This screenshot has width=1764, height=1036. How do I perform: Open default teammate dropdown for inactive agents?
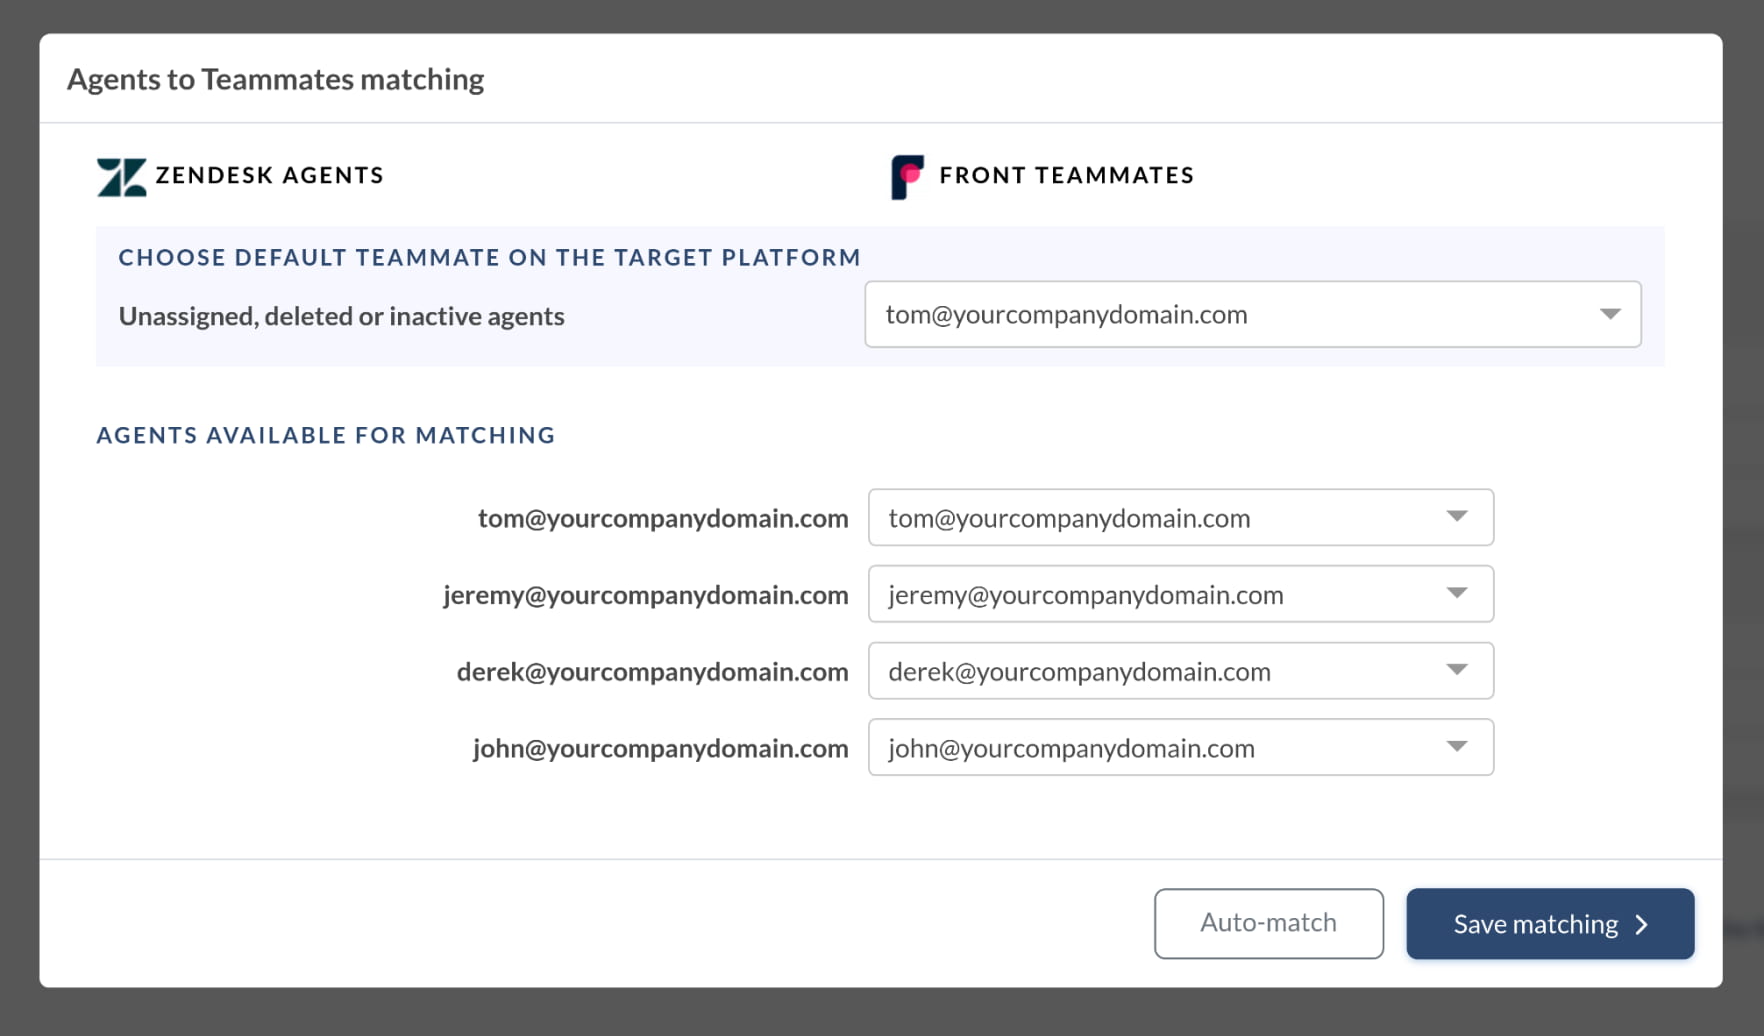pyautogui.click(x=1252, y=314)
